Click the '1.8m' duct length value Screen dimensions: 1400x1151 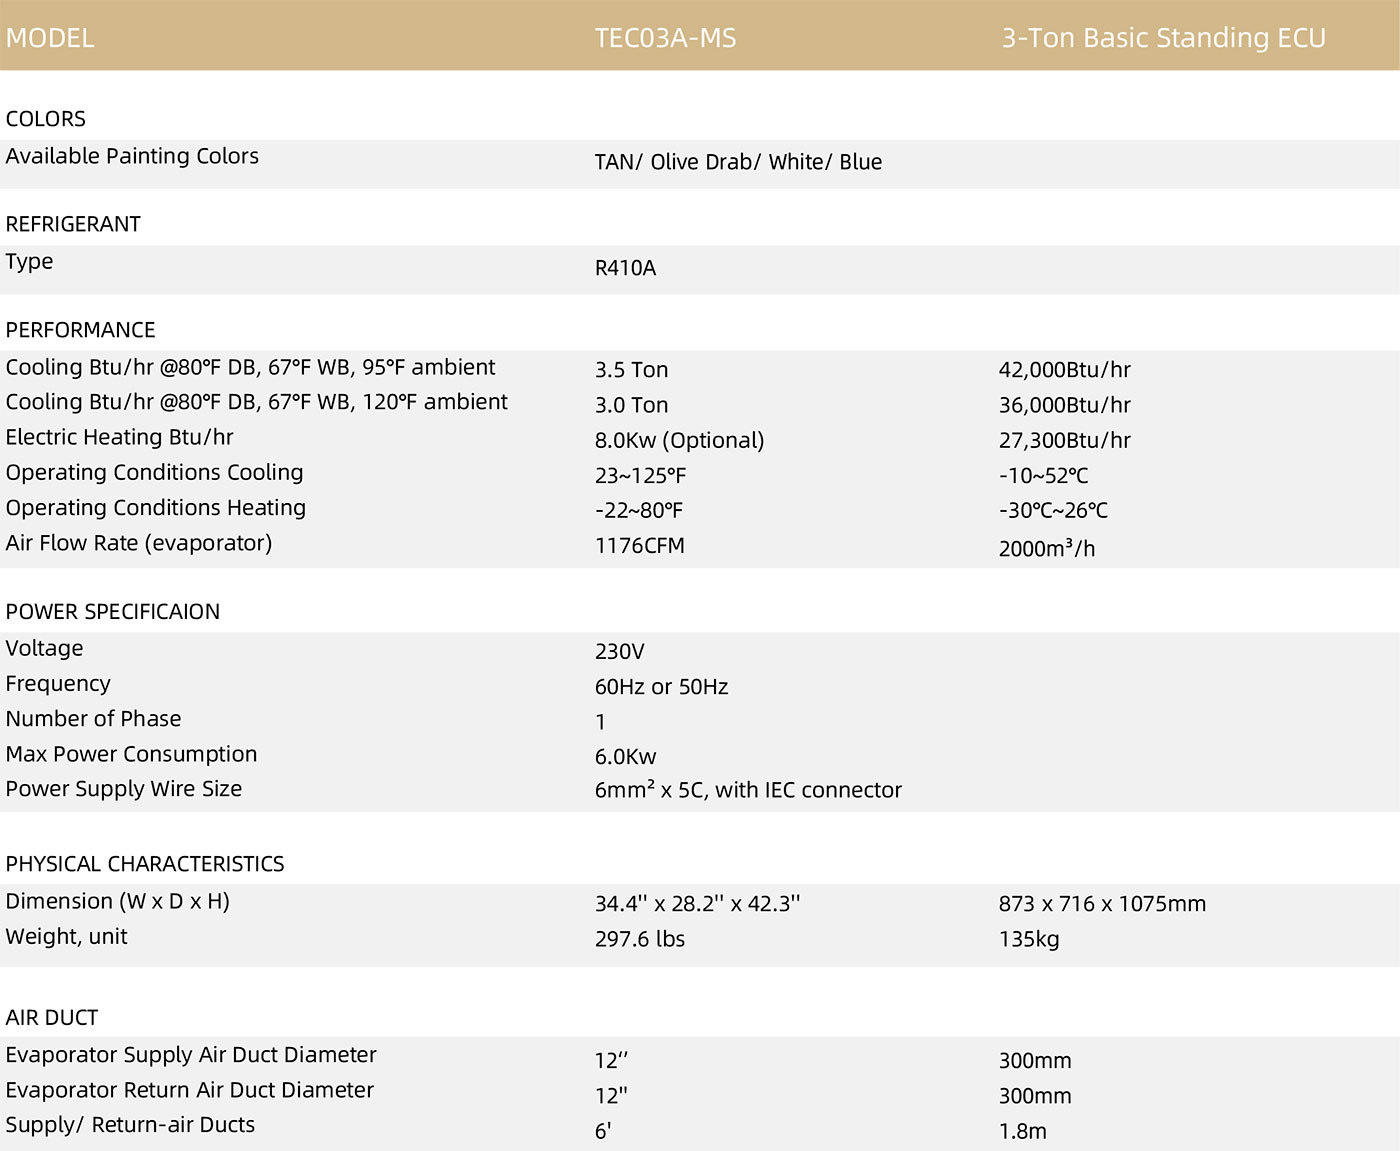pos(1022,1131)
